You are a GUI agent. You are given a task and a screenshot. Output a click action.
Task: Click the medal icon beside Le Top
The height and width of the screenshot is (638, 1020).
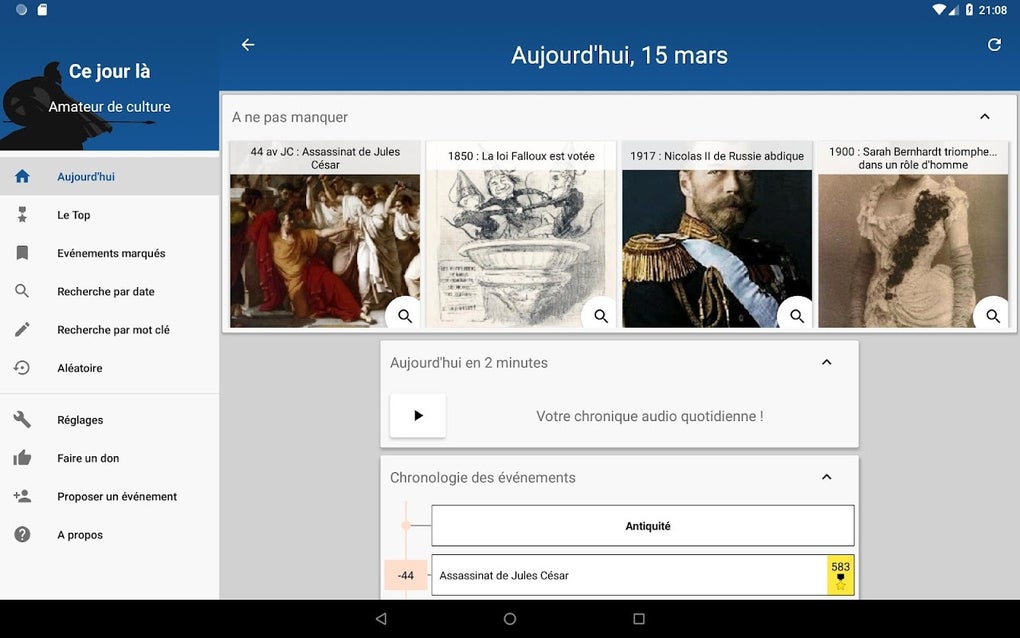coord(22,215)
